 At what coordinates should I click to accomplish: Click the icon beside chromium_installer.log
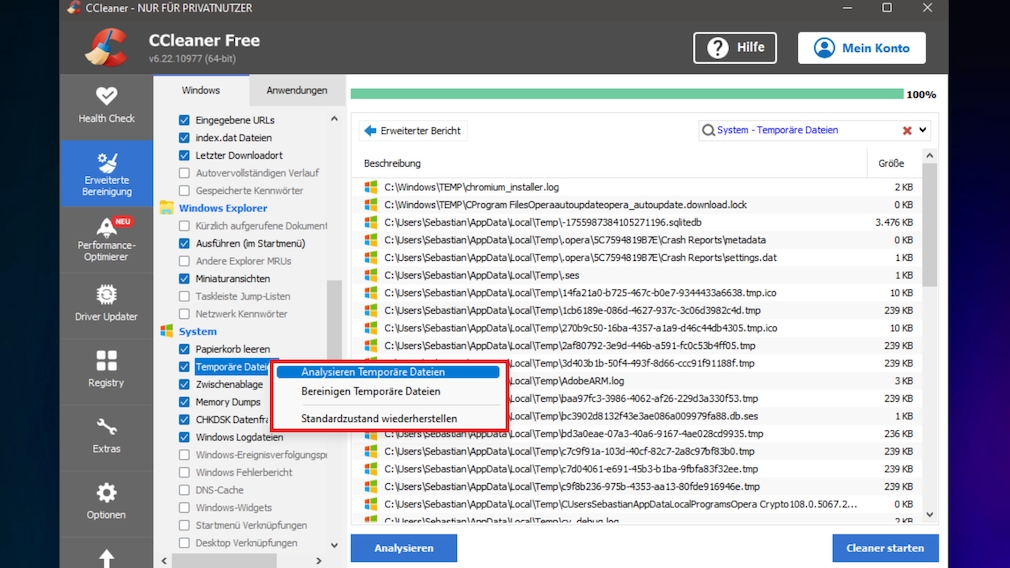[371, 187]
